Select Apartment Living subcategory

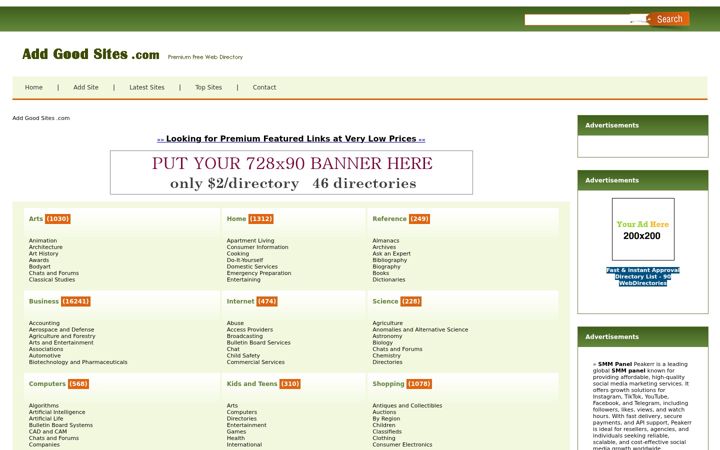250,241
